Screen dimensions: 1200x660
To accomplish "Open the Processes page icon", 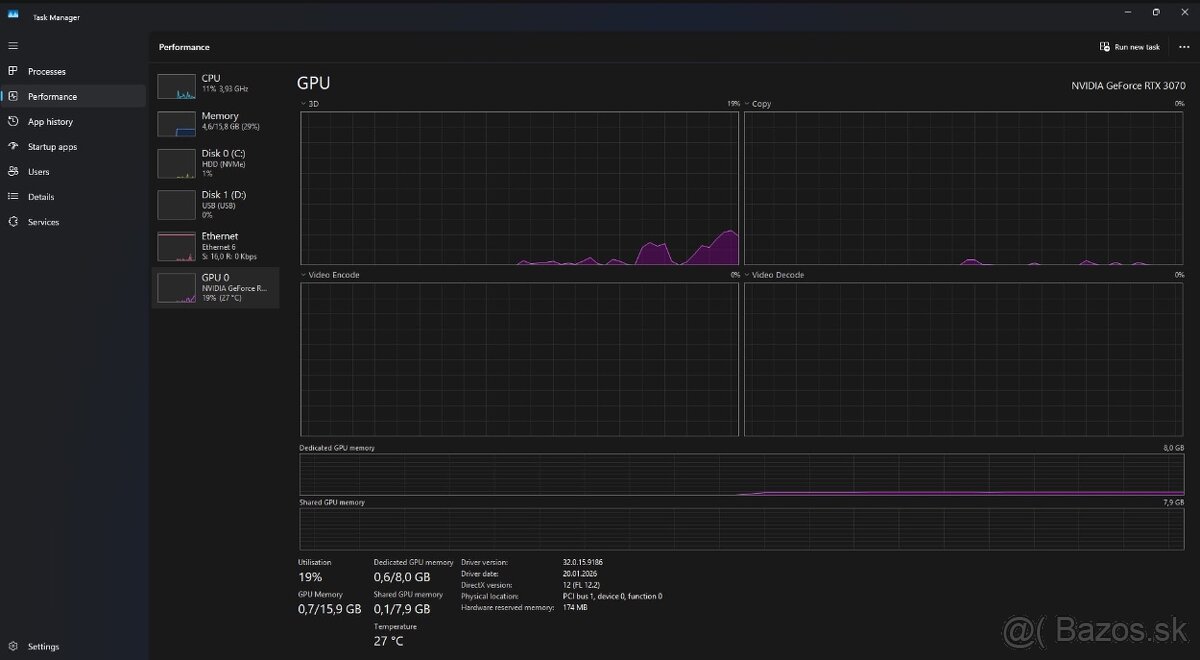I will 13,72.
